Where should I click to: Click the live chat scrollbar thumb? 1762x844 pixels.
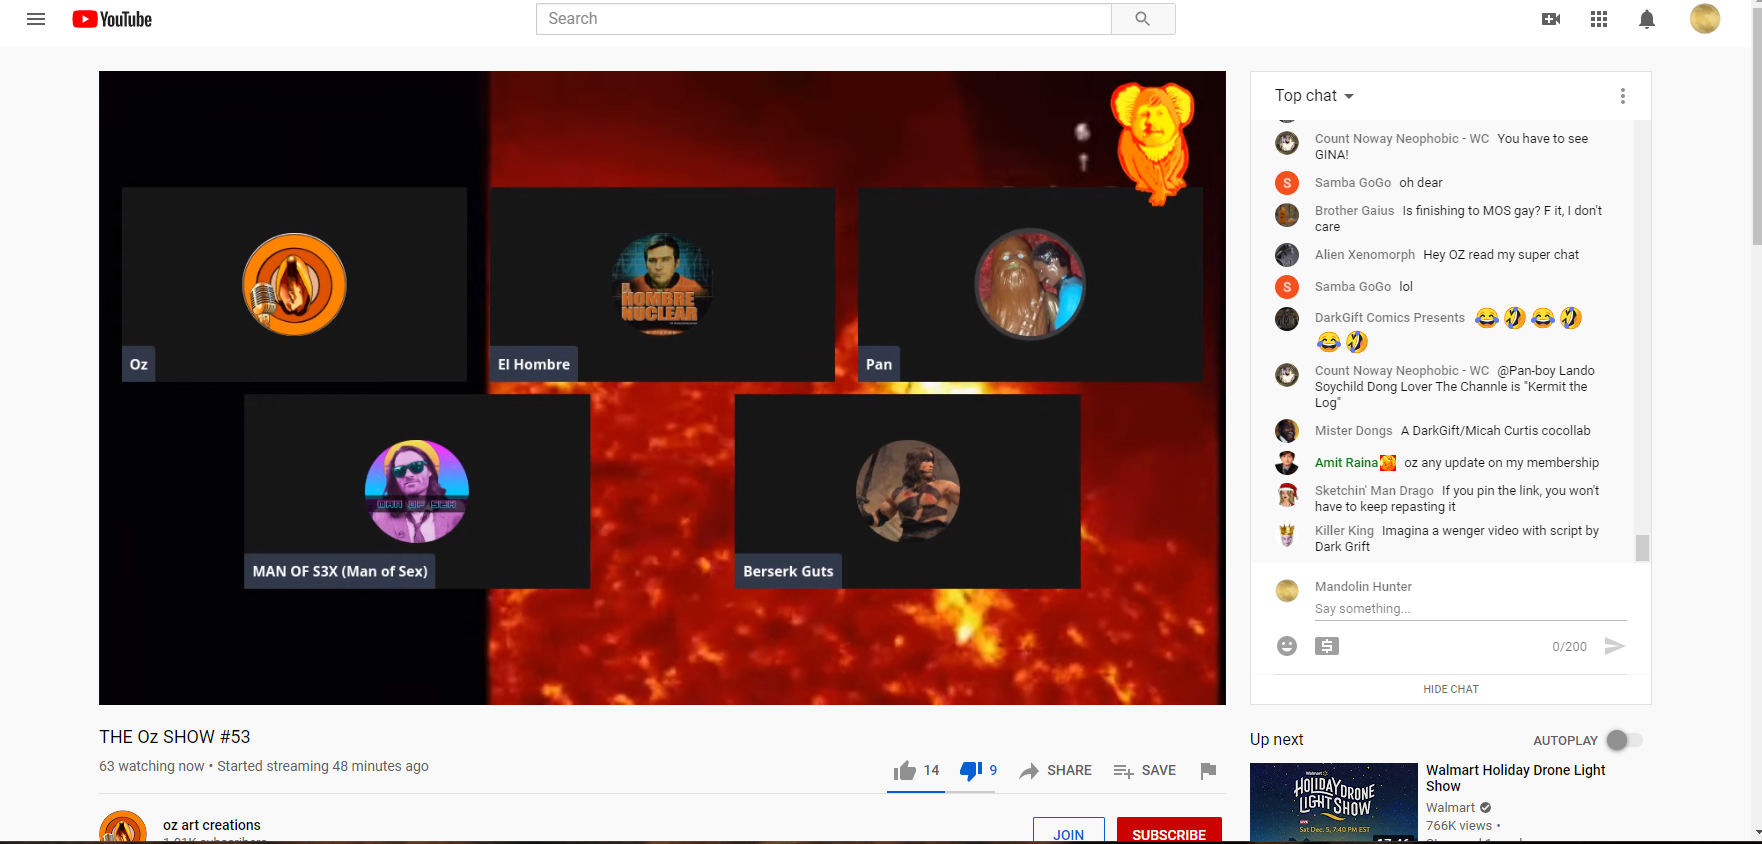coord(1642,547)
